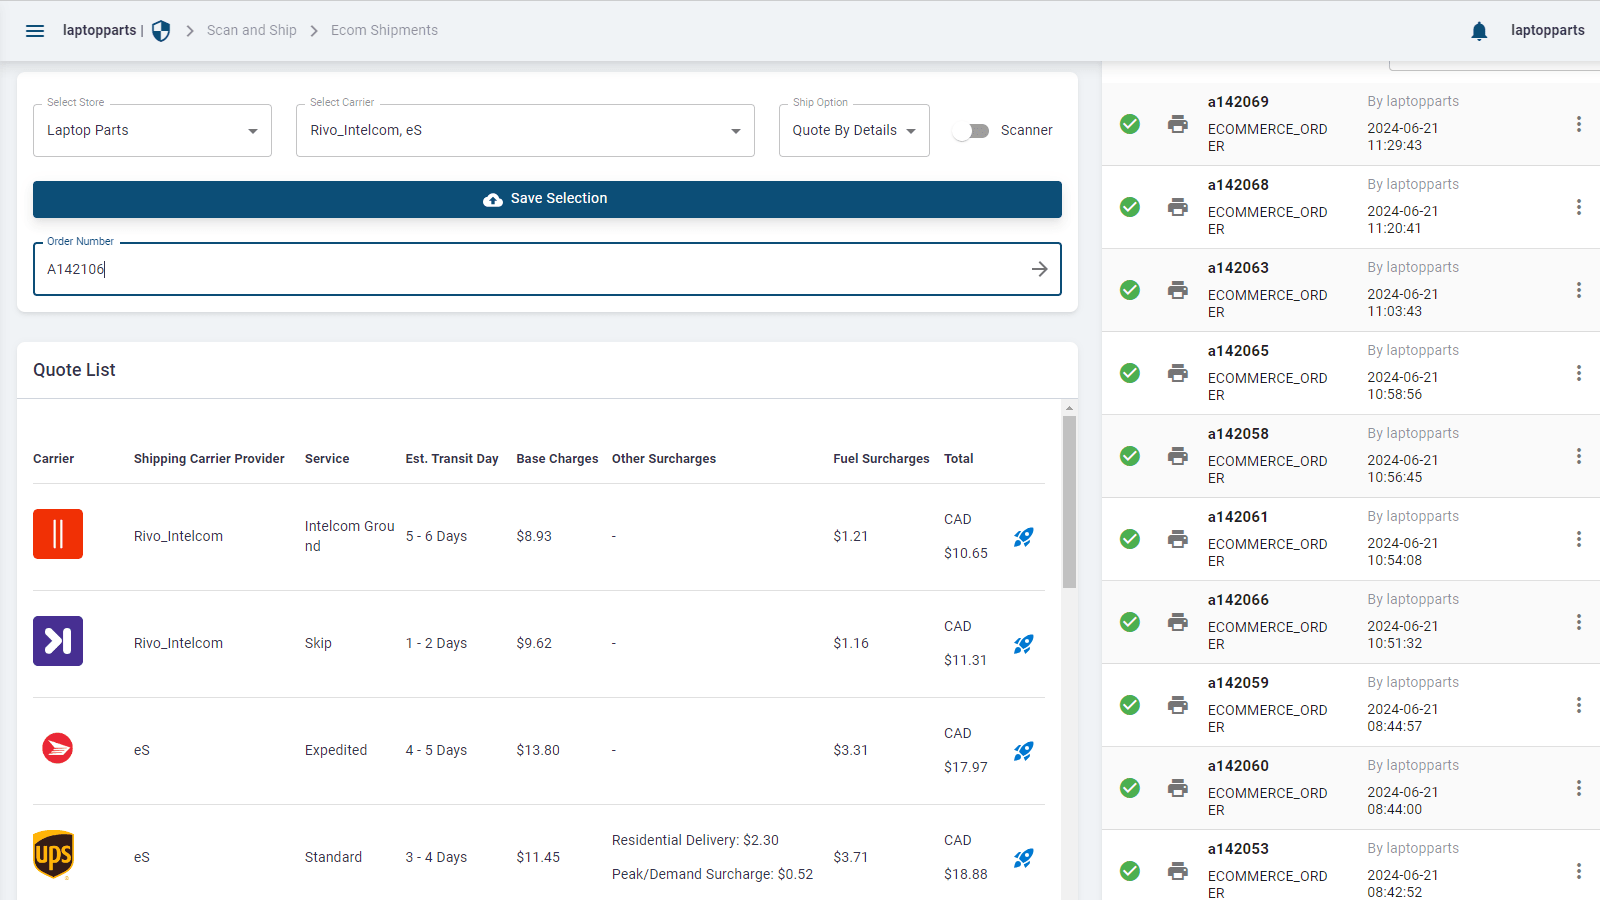
Task: Print label for order a142063
Action: pyautogui.click(x=1178, y=290)
